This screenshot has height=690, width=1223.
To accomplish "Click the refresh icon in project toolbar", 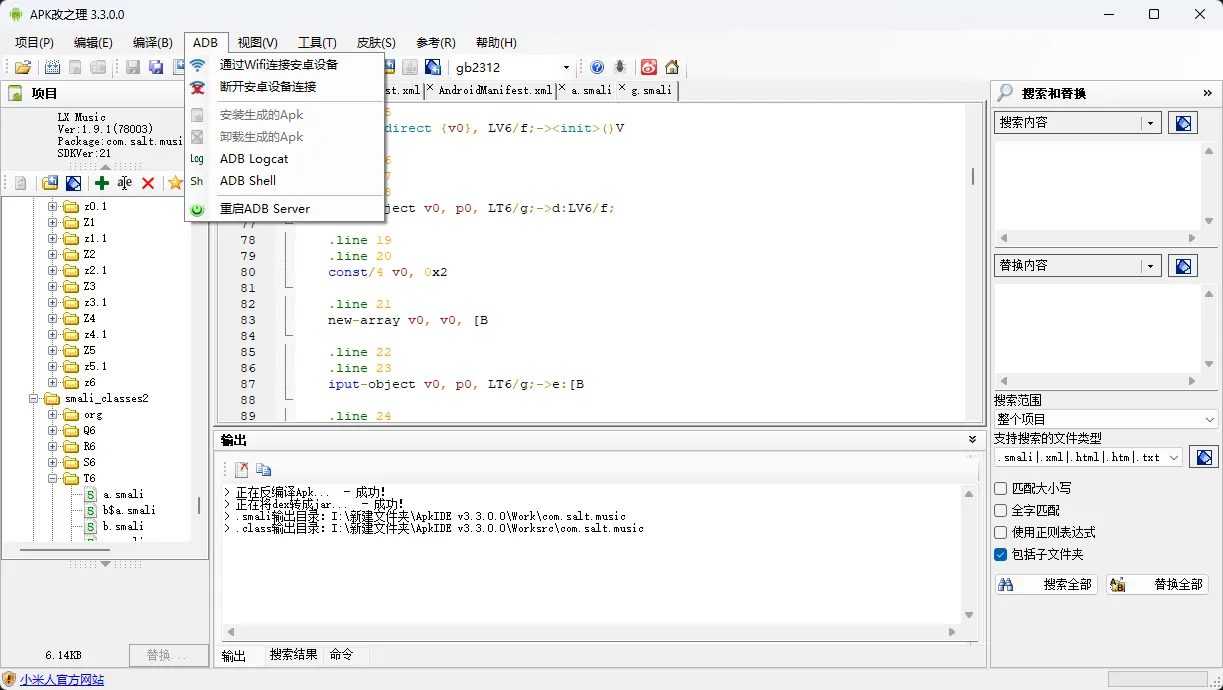I will [x=20, y=183].
